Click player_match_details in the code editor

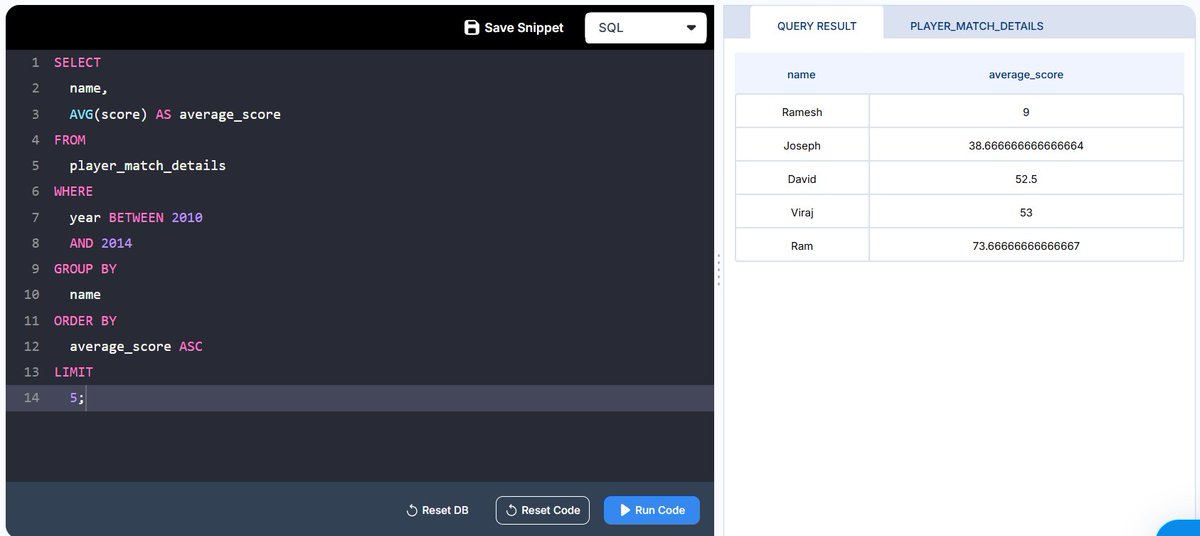coord(148,165)
